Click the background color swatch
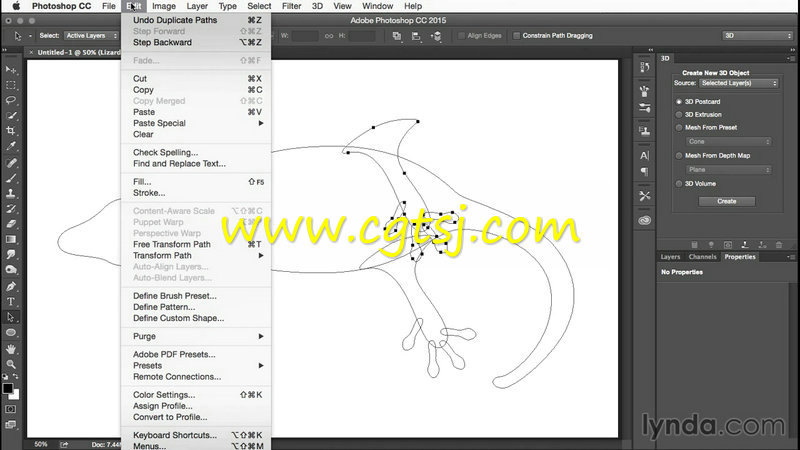 click(16, 396)
